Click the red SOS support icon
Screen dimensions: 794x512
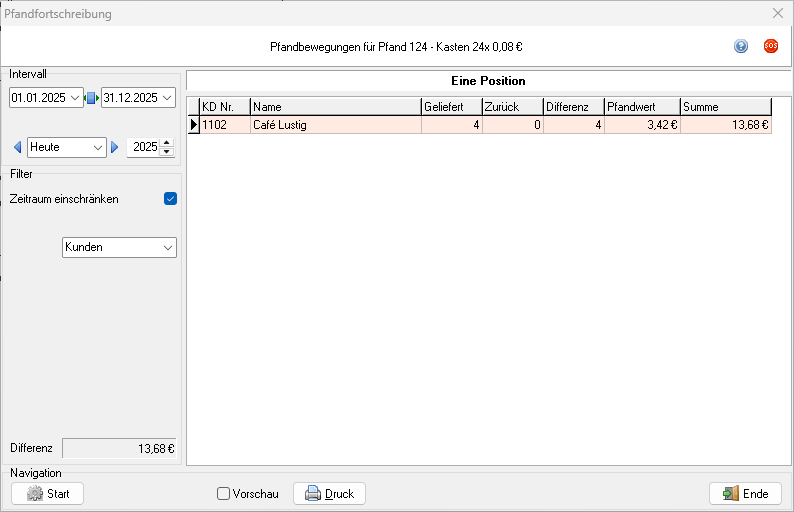(x=771, y=46)
